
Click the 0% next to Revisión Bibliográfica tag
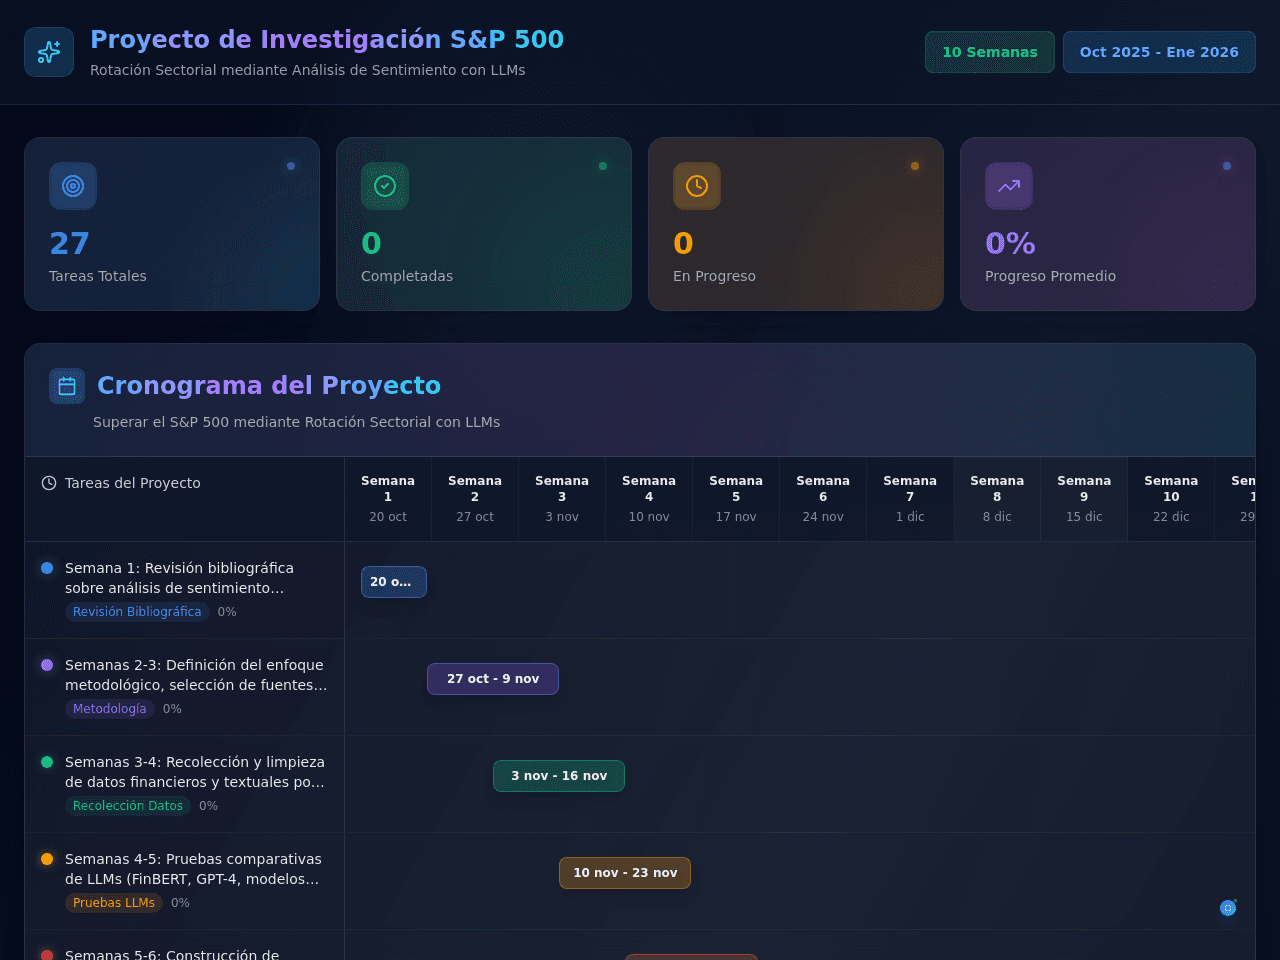[x=227, y=612]
